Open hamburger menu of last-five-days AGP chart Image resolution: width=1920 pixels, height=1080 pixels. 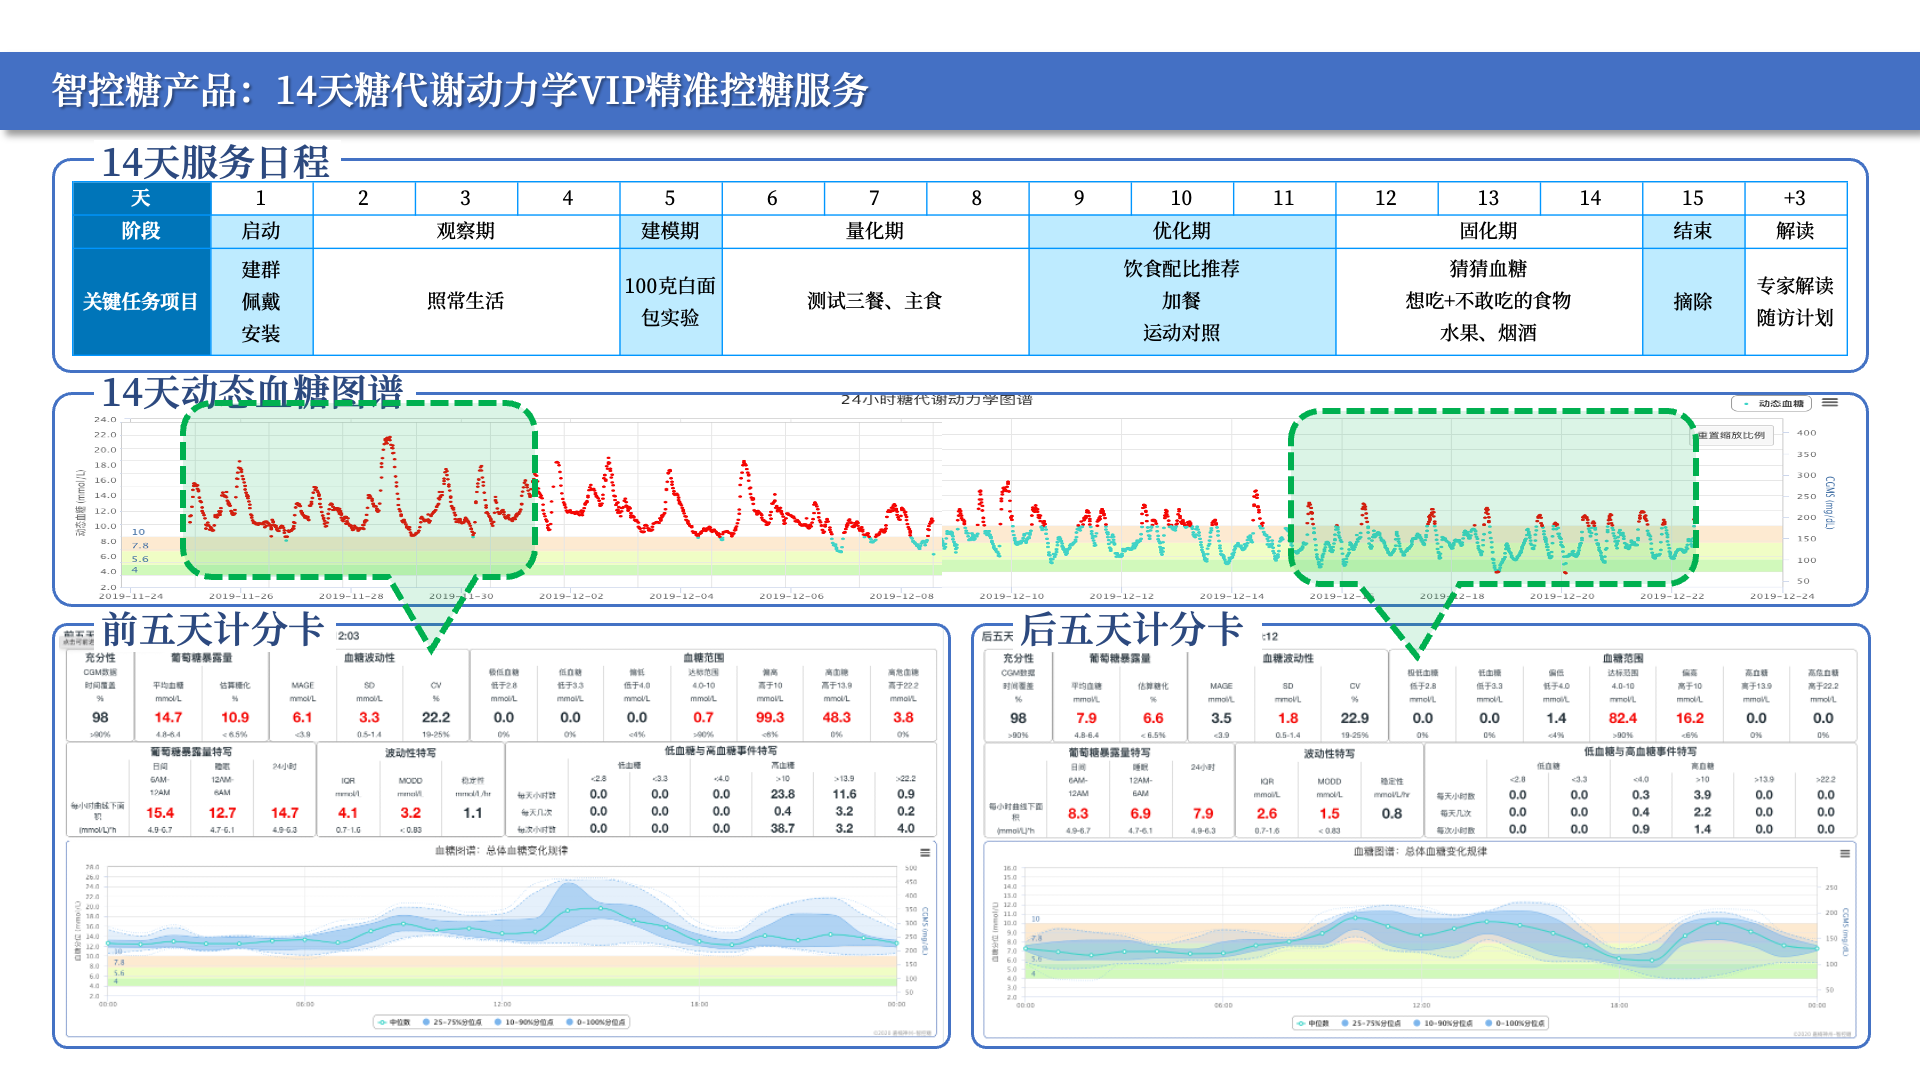[1844, 854]
